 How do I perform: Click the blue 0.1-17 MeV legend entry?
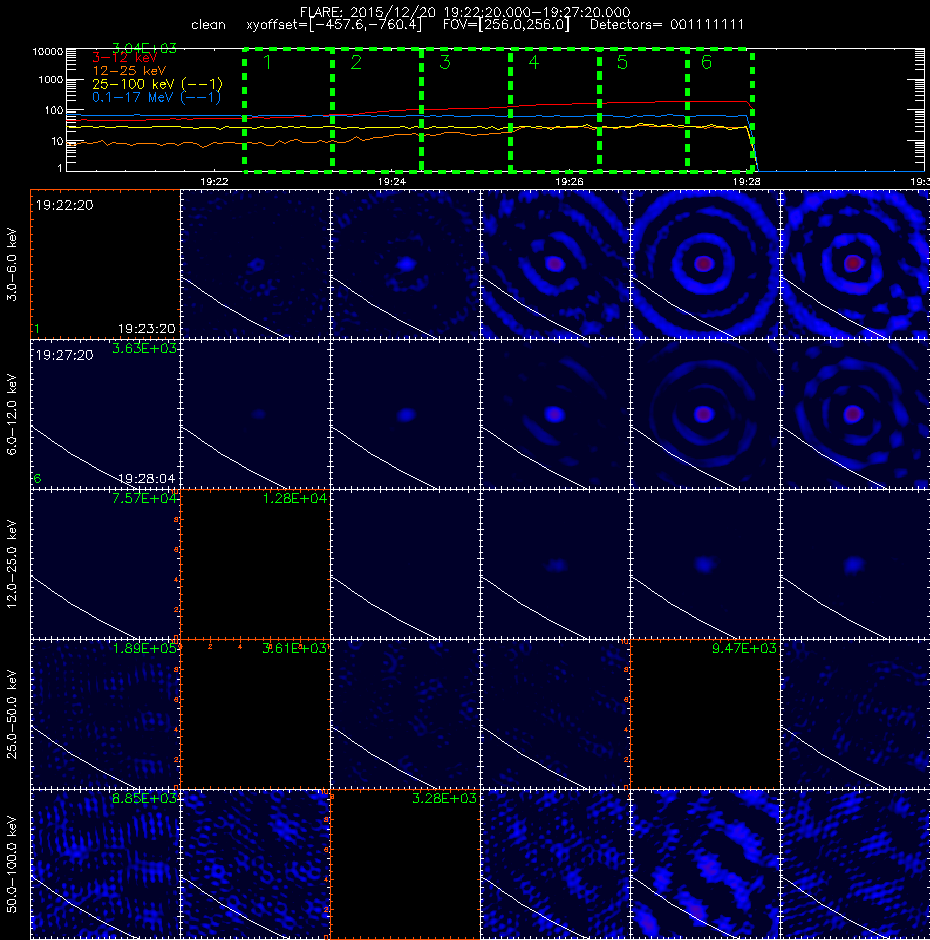click(156, 97)
